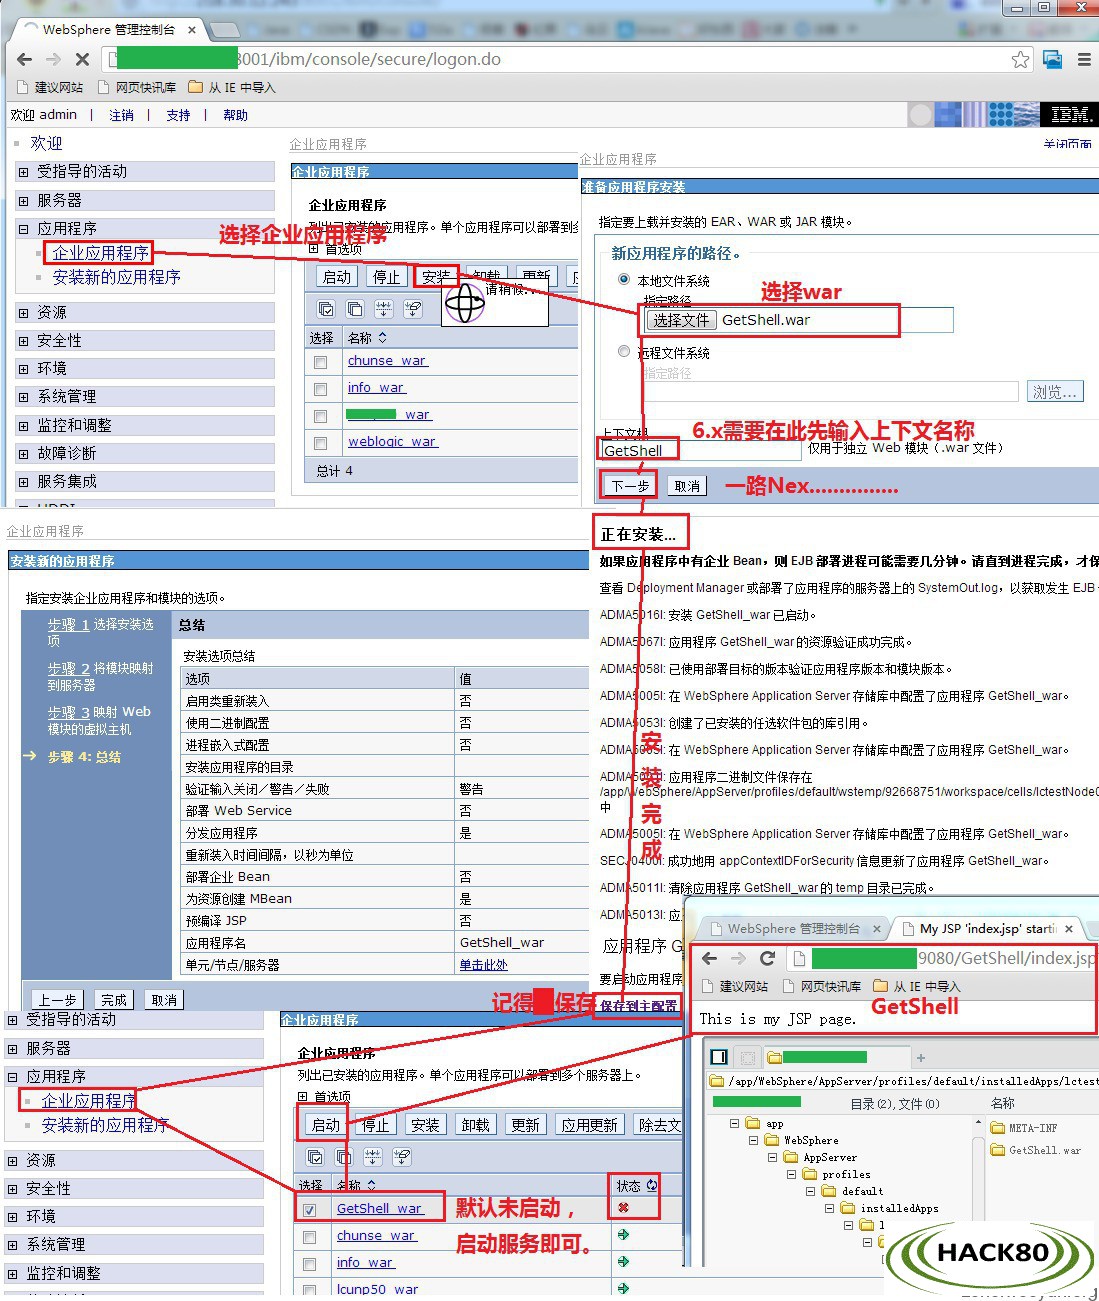Collapse app folder in file manager tree
1099x1301 pixels.
[x=734, y=1123]
